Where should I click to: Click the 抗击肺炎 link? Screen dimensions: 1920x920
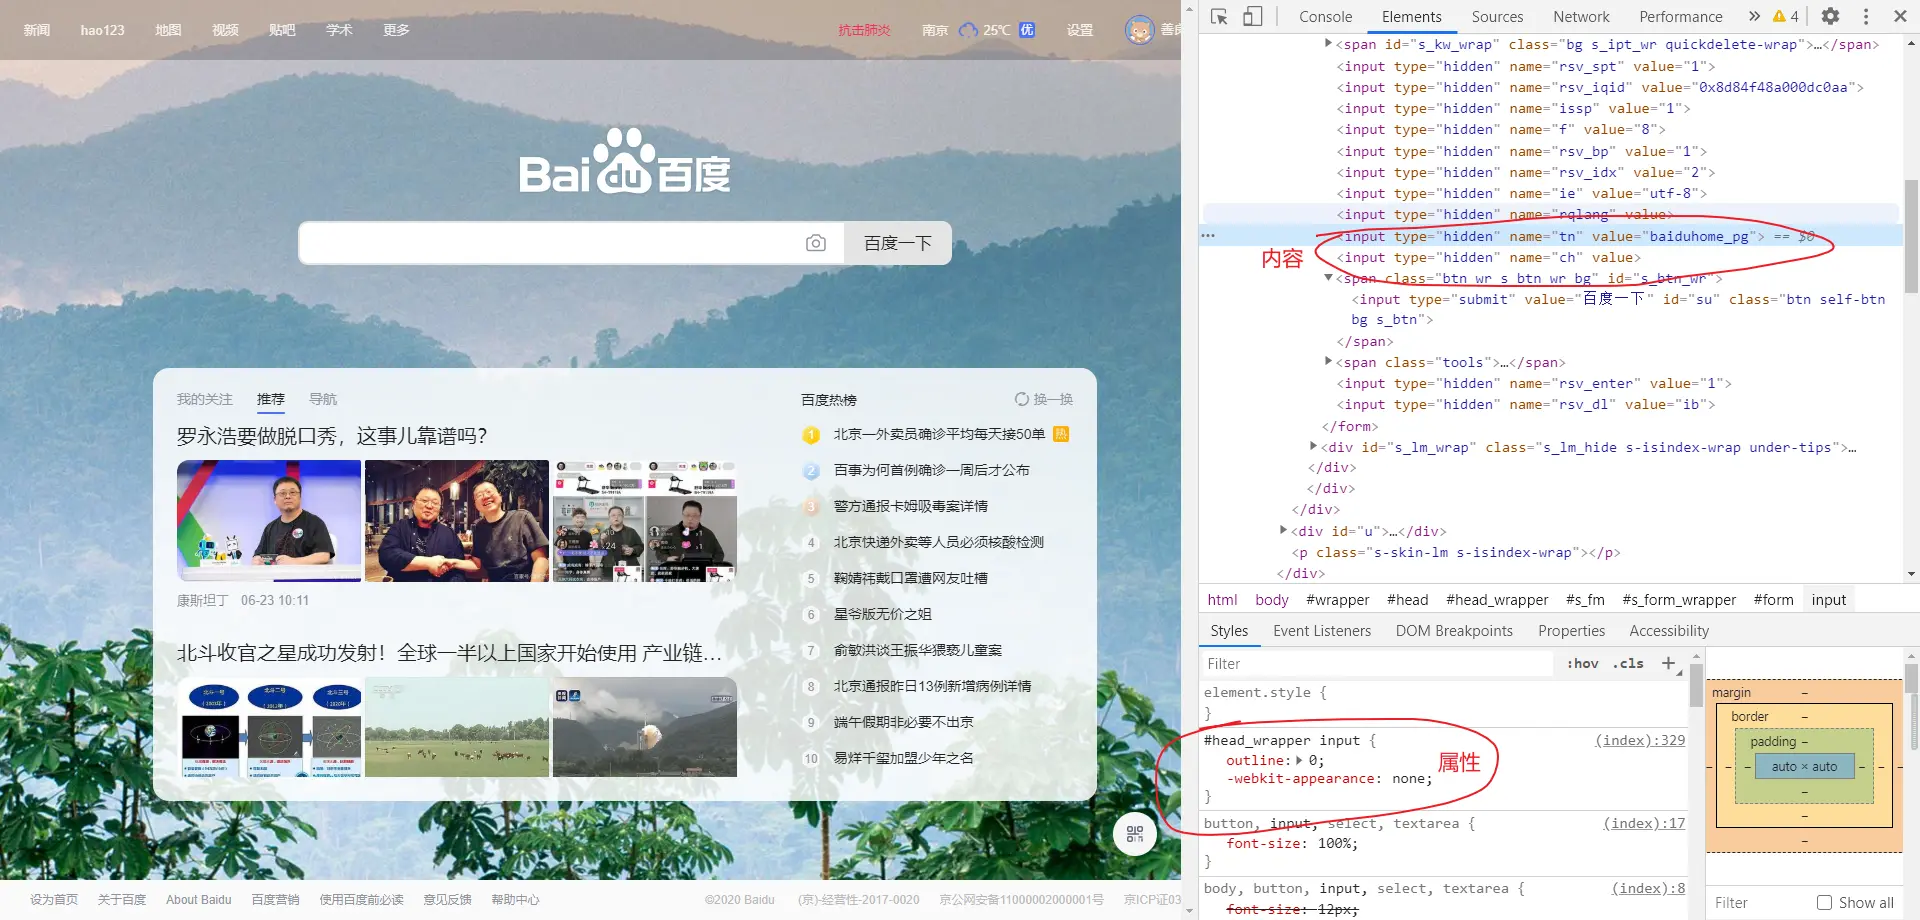pyautogui.click(x=864, y=30)
